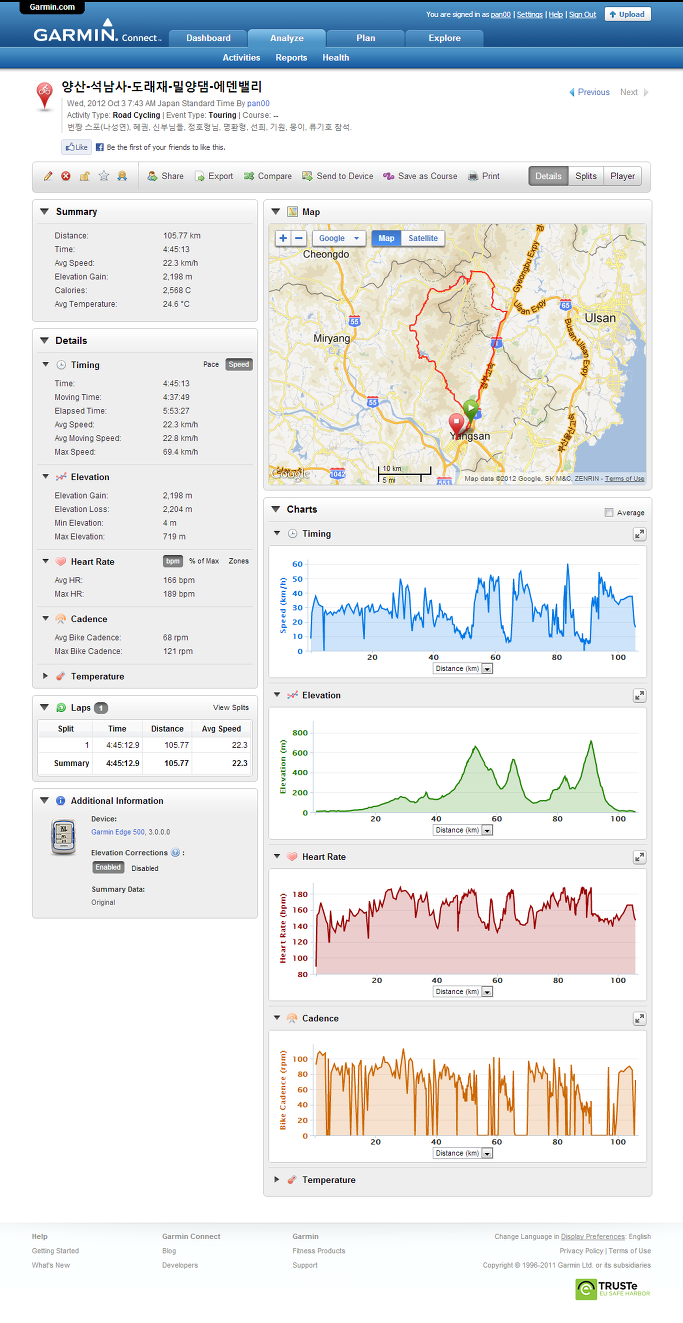This screenshot has height=1323, width=683.
Task: Click the award badge icon in toolbar
Action: point(121,176)
